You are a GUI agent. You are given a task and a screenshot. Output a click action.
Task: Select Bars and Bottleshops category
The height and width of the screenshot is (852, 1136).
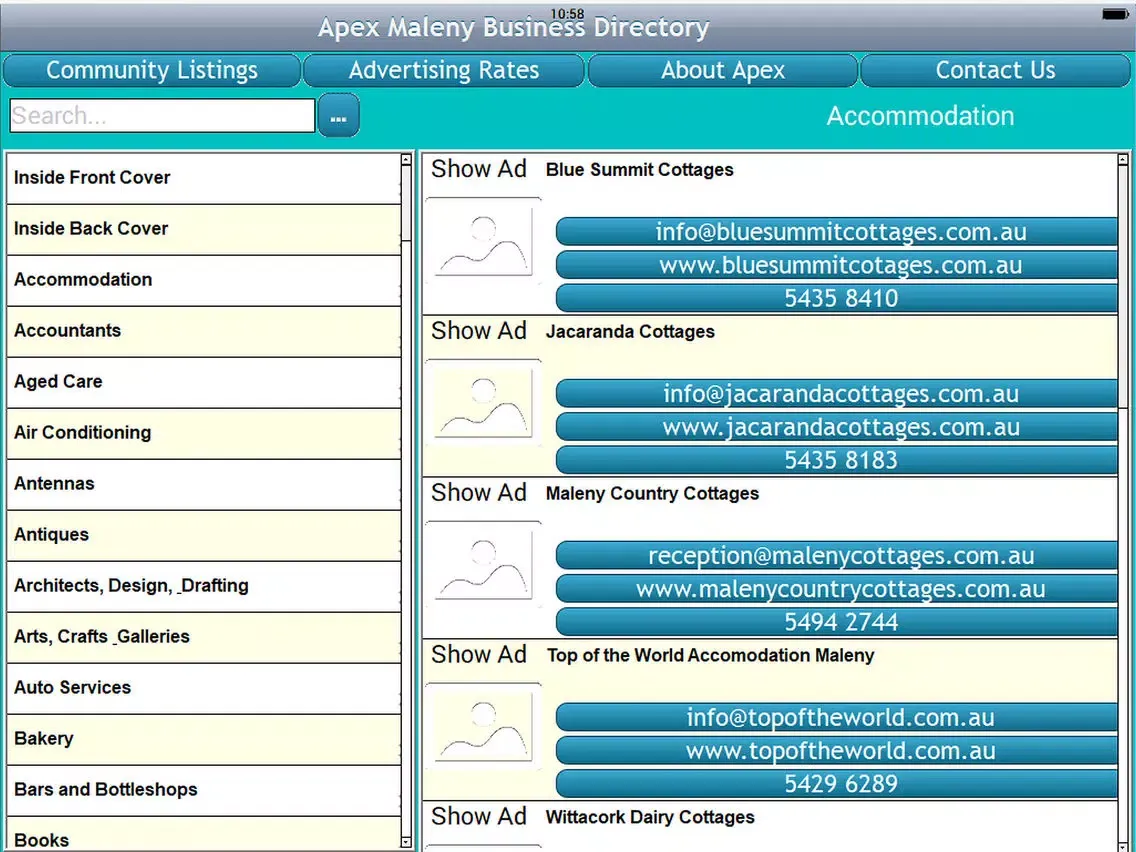tap(204, 790)
